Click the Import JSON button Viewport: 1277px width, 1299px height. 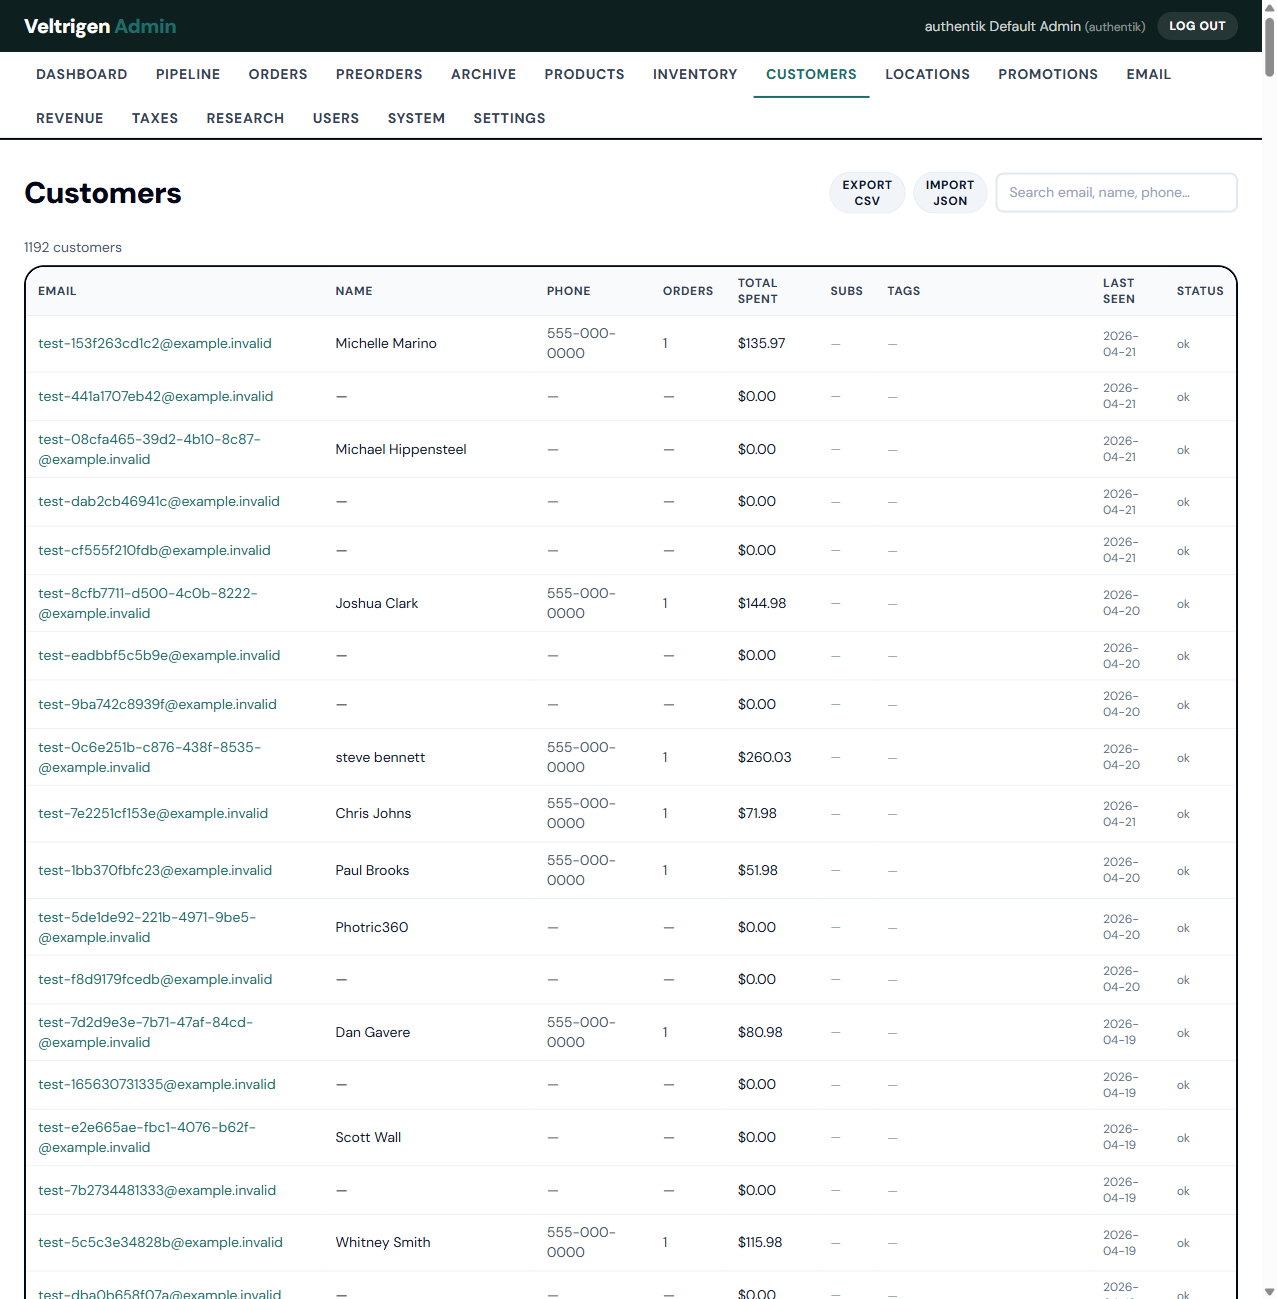[x=950, y=193]
